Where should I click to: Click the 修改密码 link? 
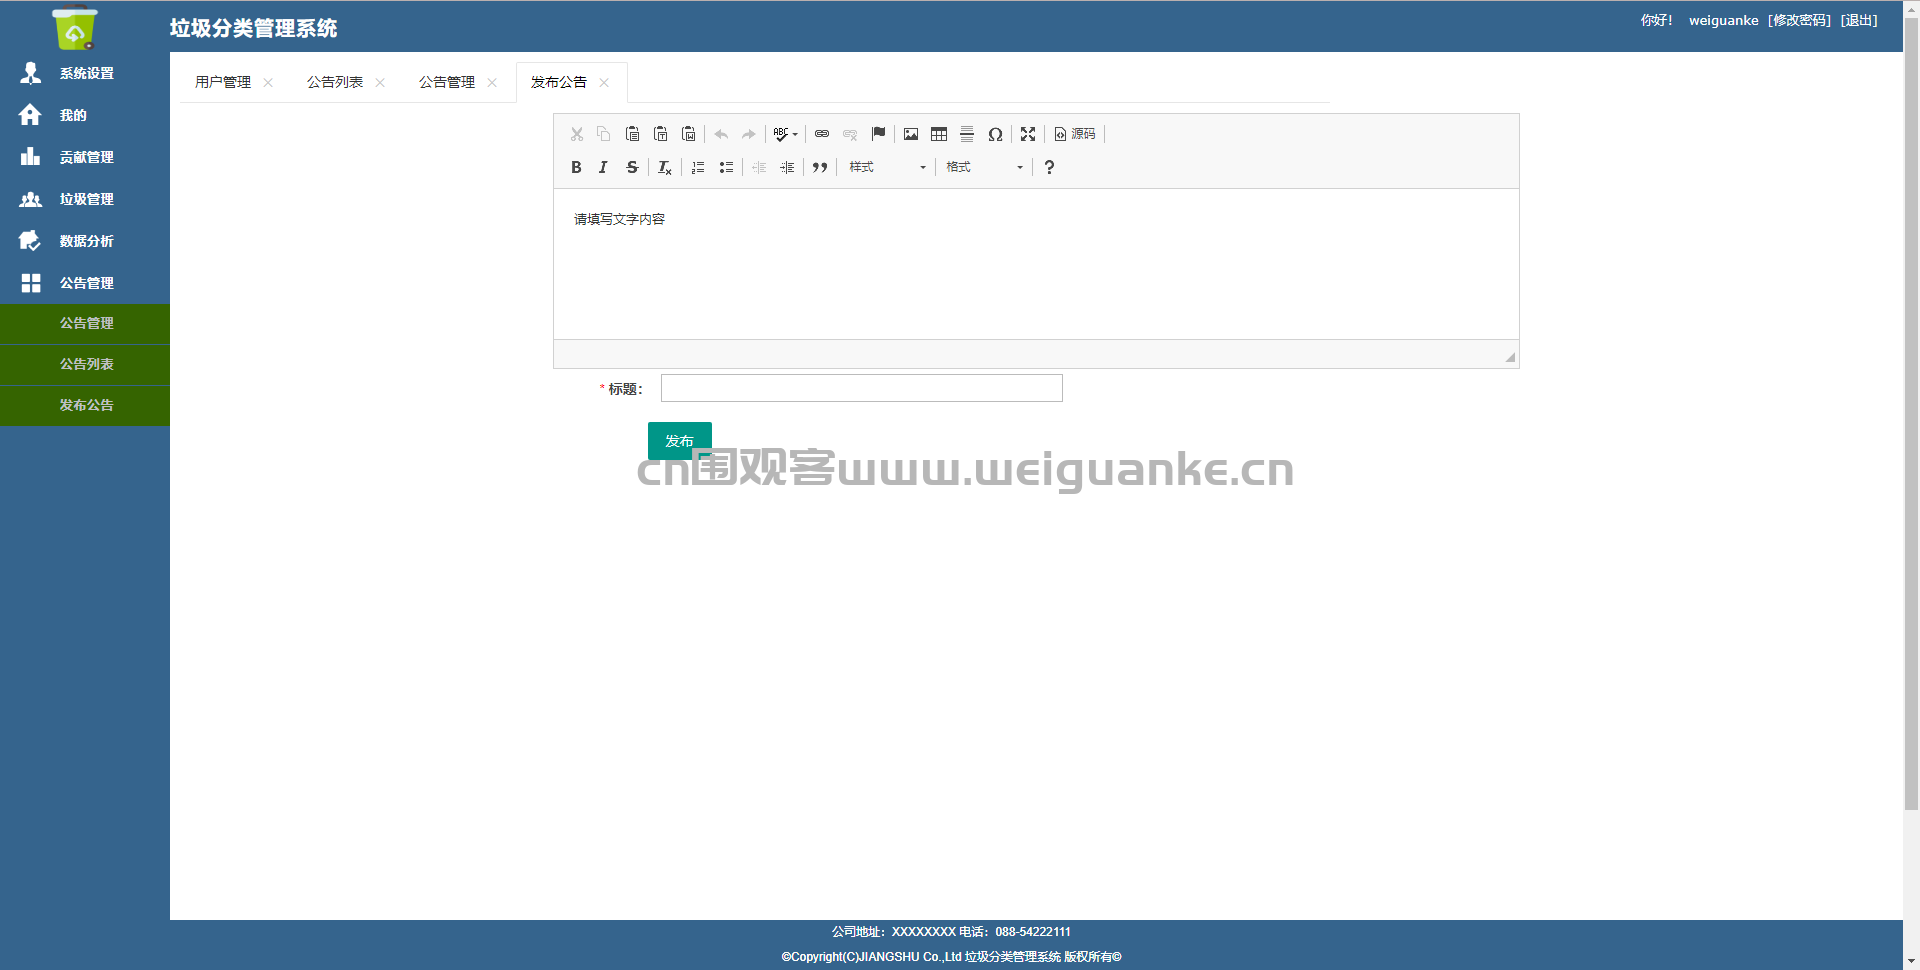click(1799, 20)
